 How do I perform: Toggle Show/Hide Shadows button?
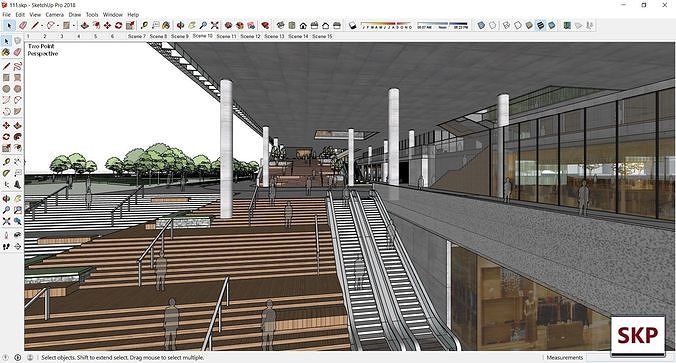coord(352,25)
